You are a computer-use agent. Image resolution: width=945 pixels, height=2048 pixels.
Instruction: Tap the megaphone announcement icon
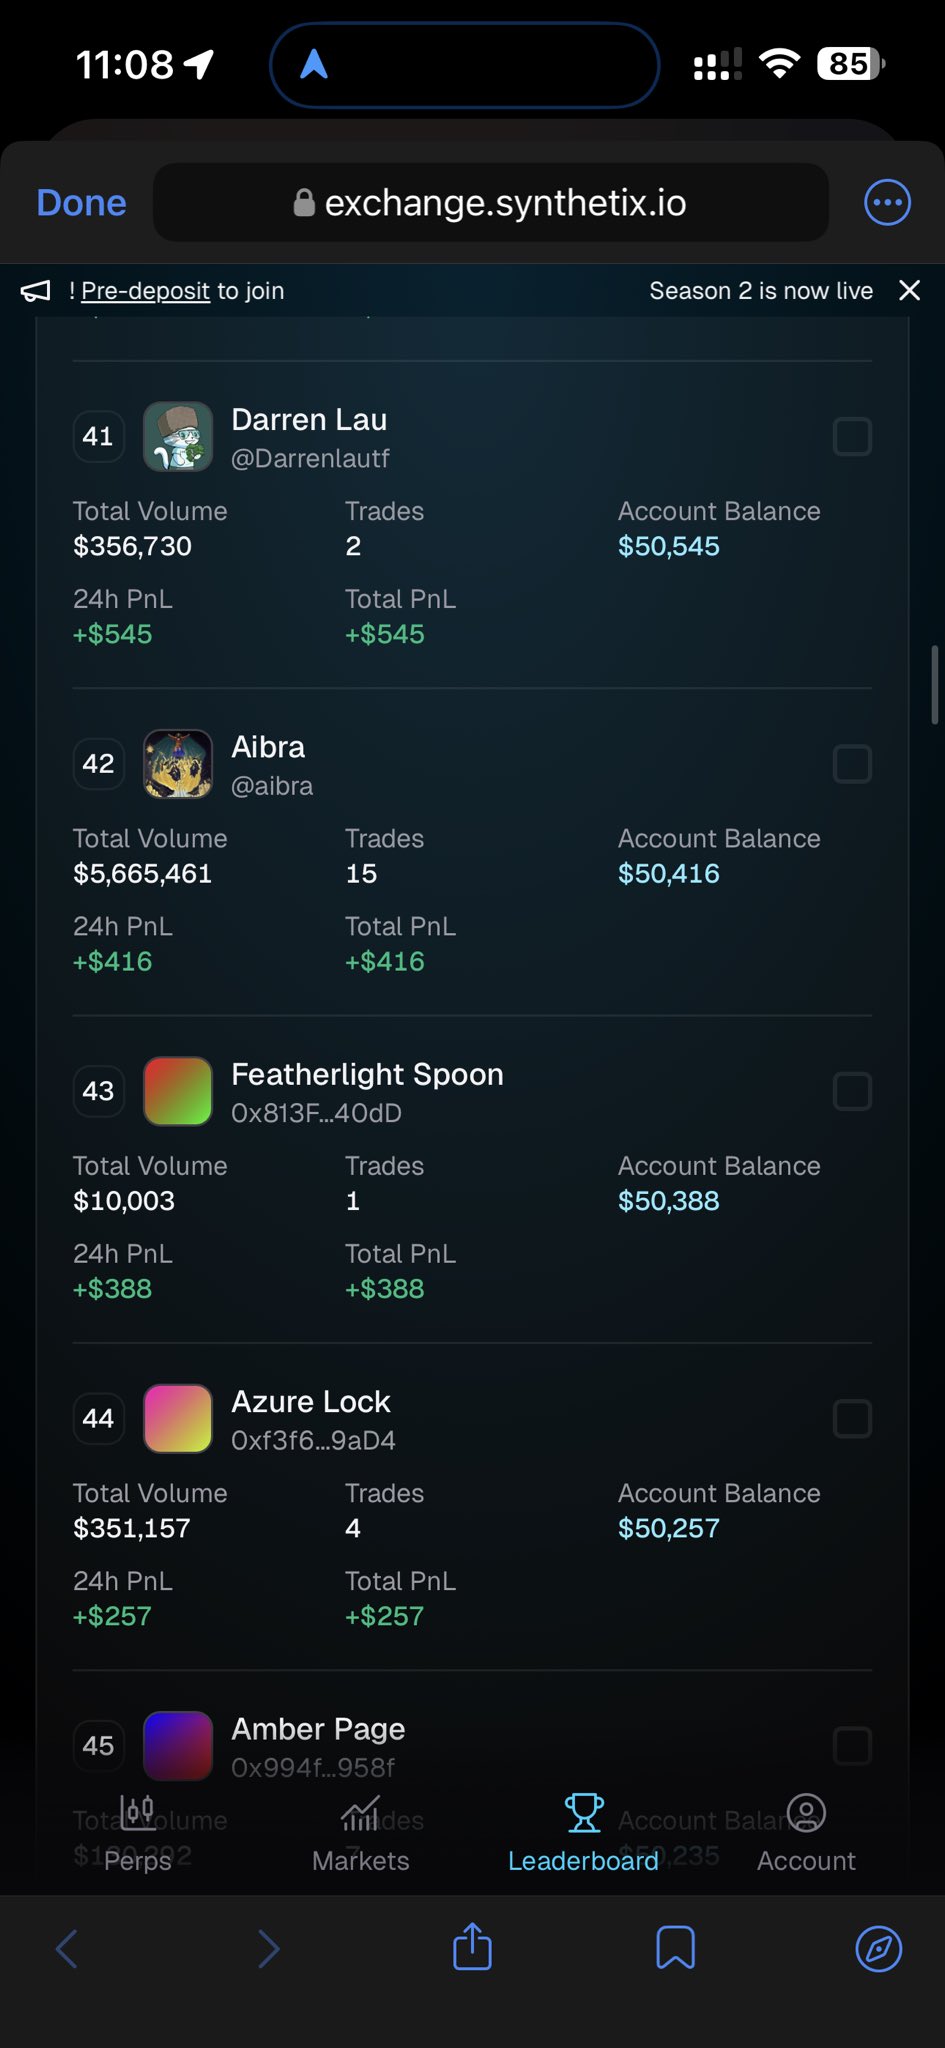coord(36,291)
